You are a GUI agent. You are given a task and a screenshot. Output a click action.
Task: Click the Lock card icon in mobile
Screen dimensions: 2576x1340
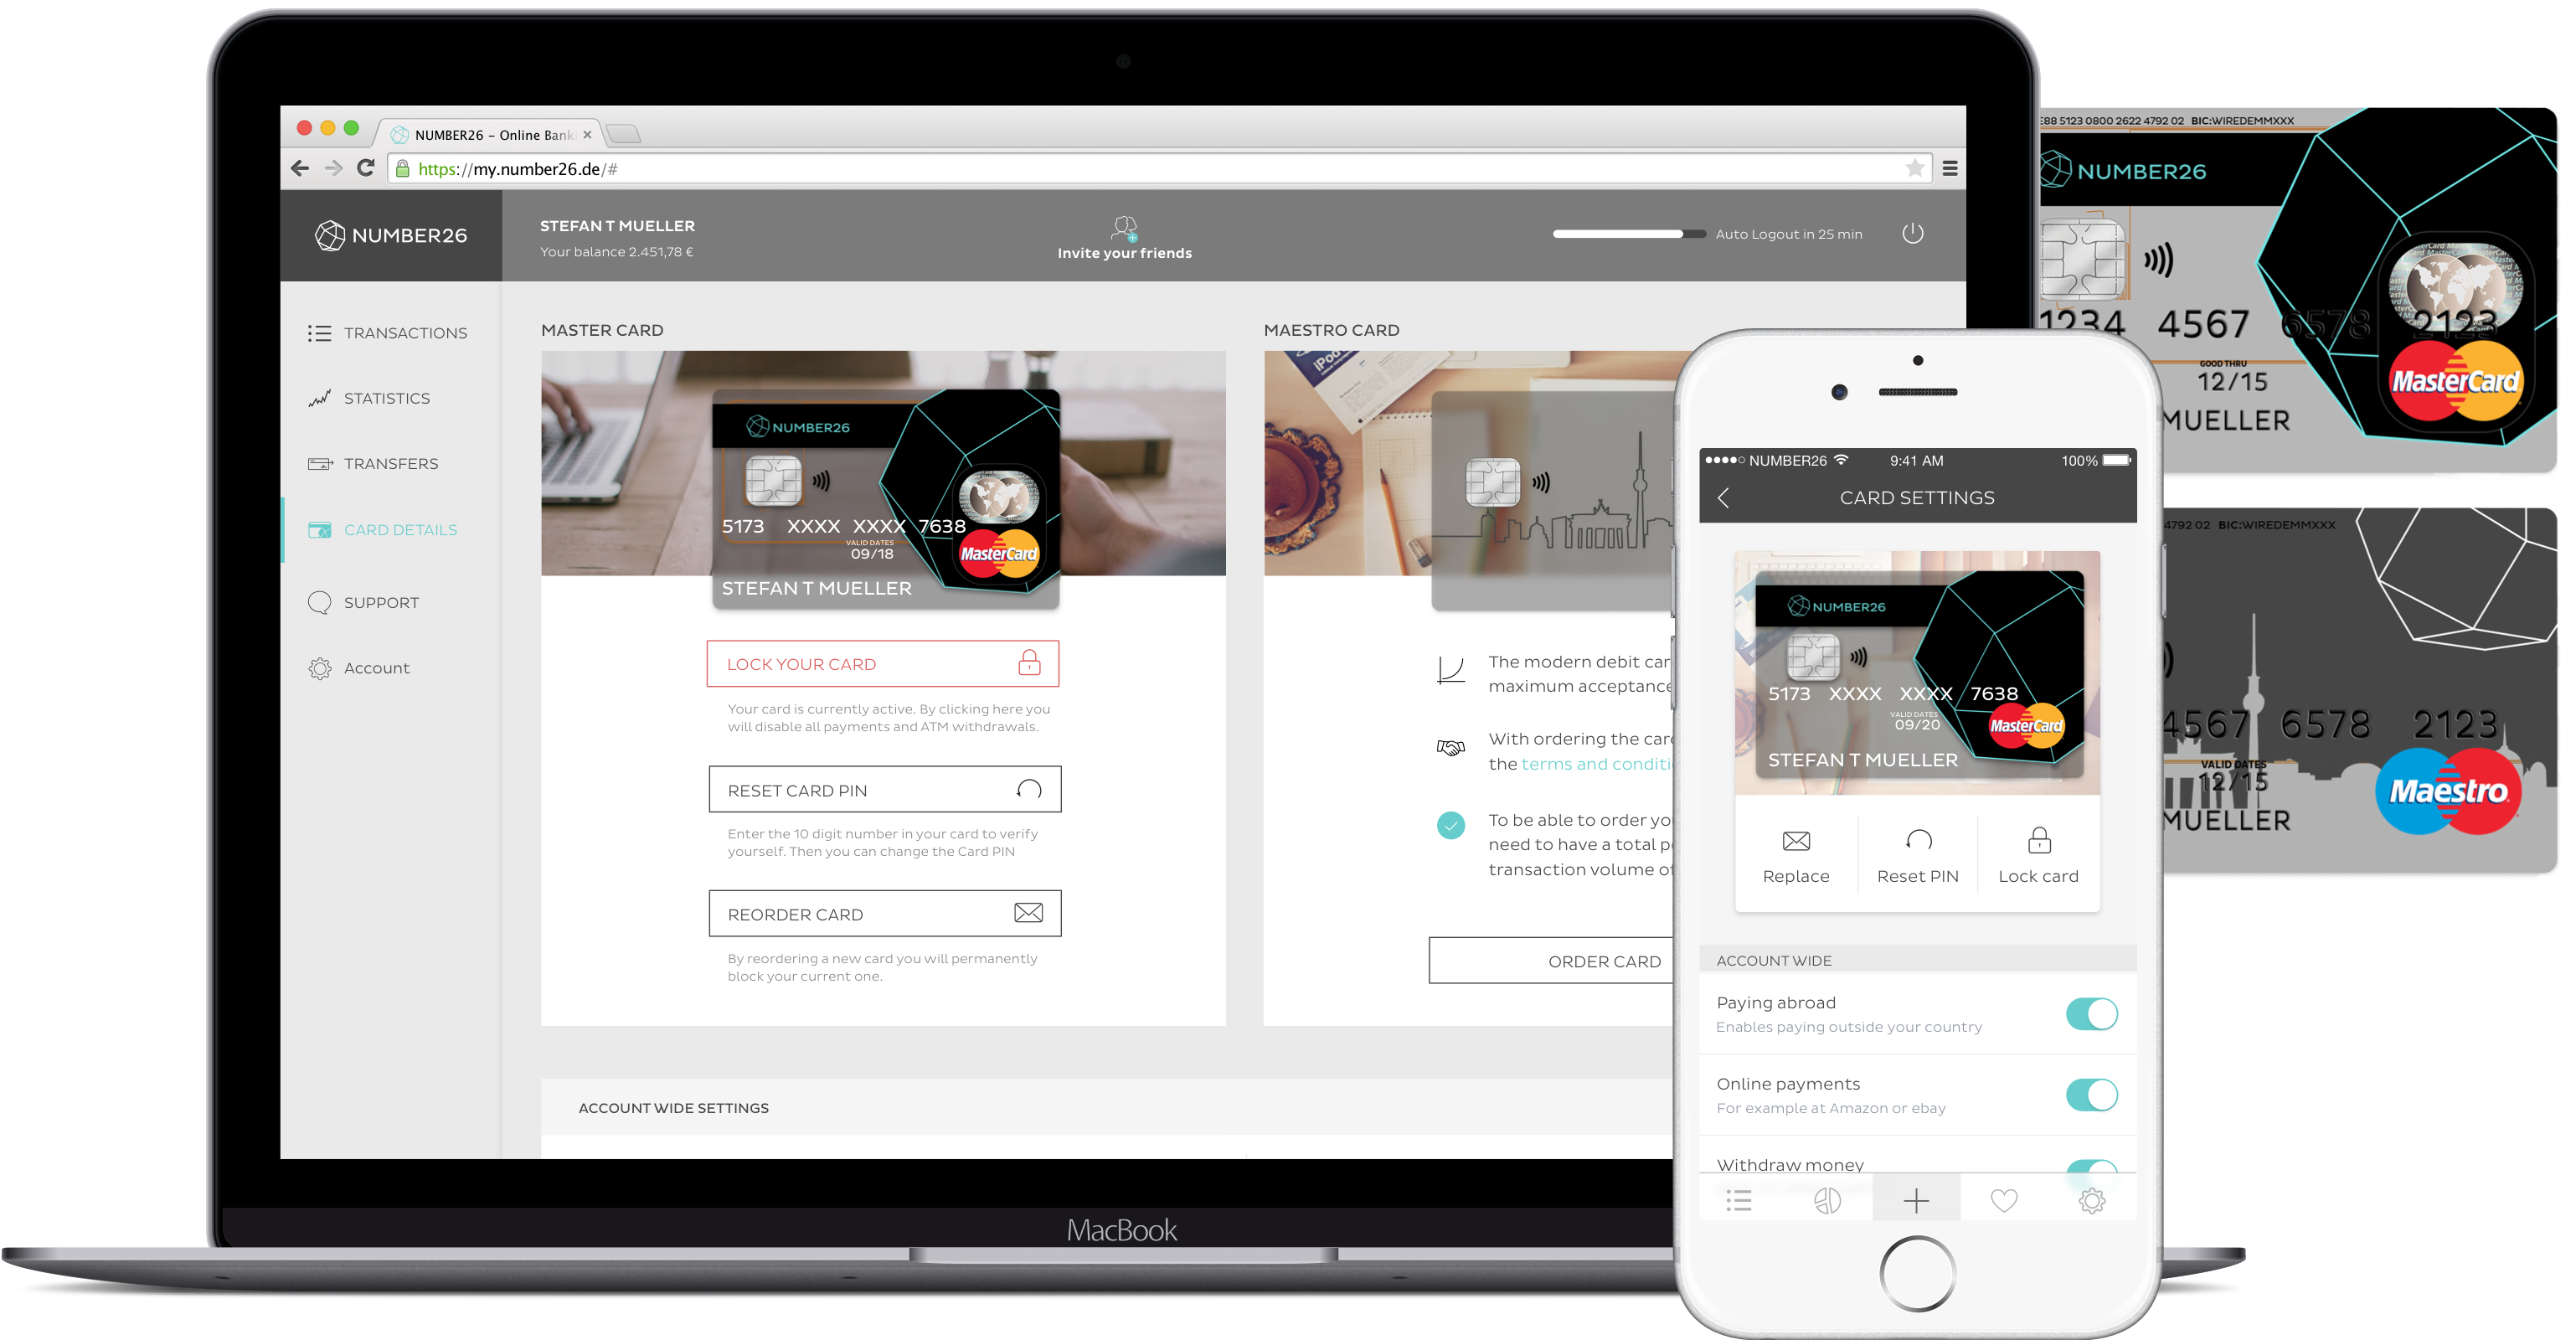[2039, 841]
